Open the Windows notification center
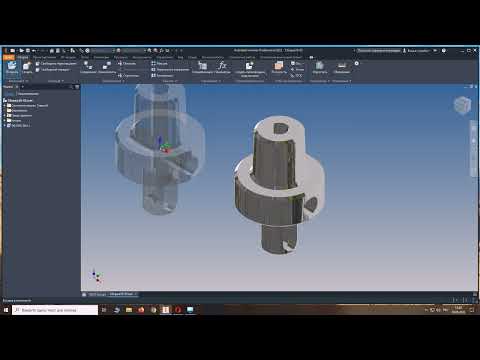The width and height of the screenshot is (480, 360). point(472,310)
